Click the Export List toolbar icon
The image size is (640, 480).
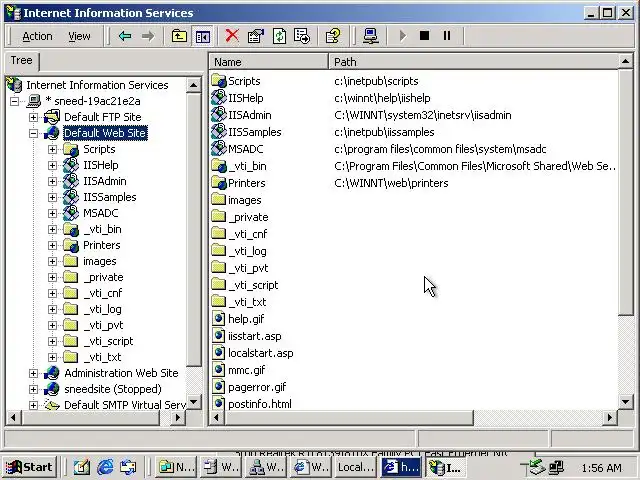(x=302, y=36)
